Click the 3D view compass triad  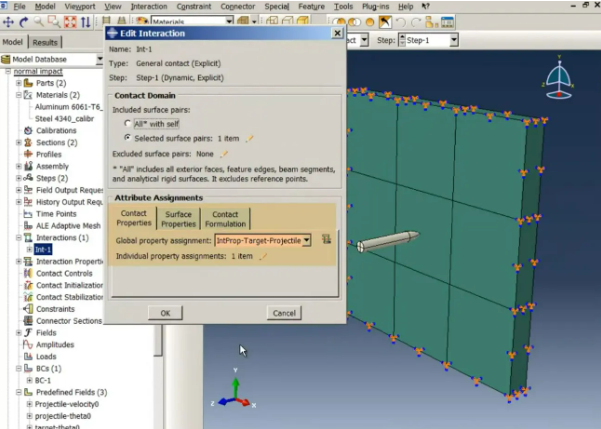[x=559, y=78]
